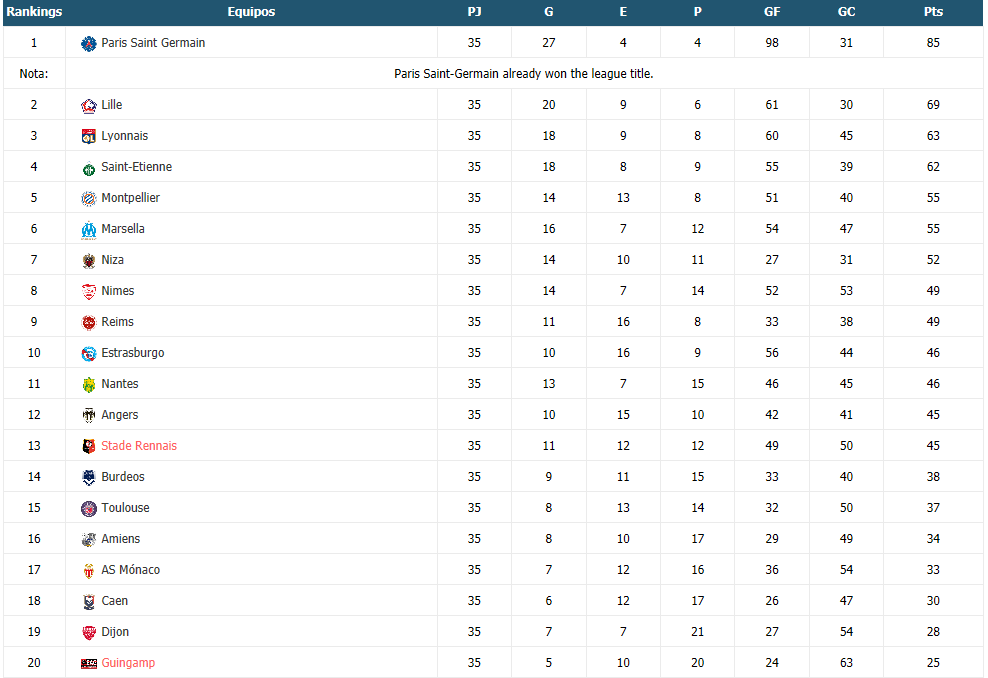Screen dimensions: 988x678
Task: Click Dijon team name
Action: [115, 631]
